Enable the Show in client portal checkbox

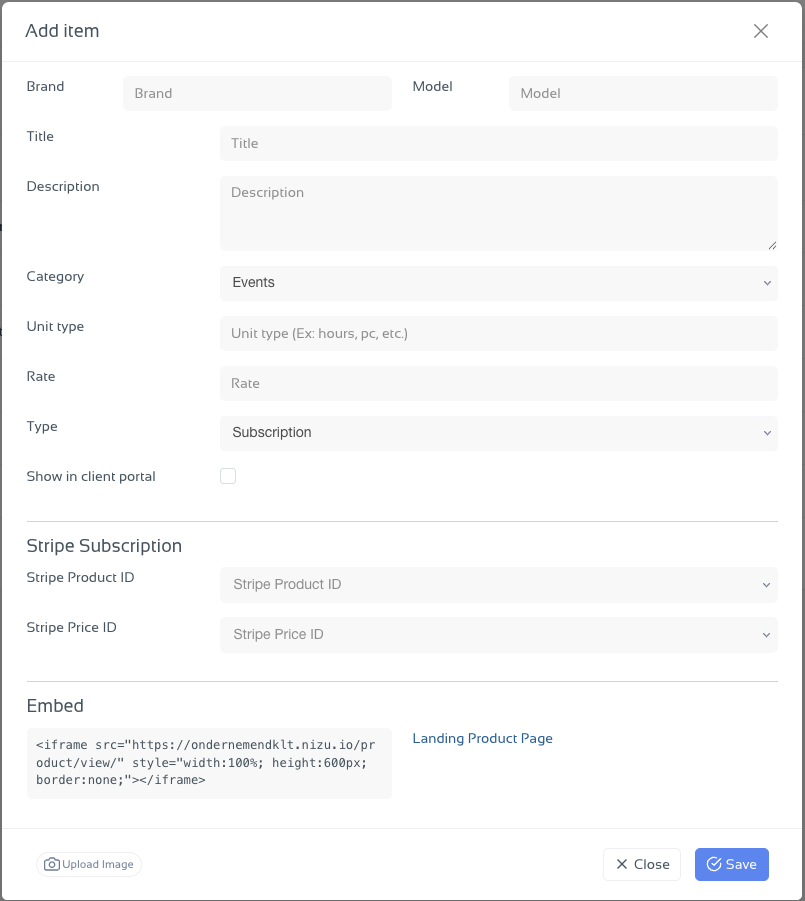tap(228, 476)
